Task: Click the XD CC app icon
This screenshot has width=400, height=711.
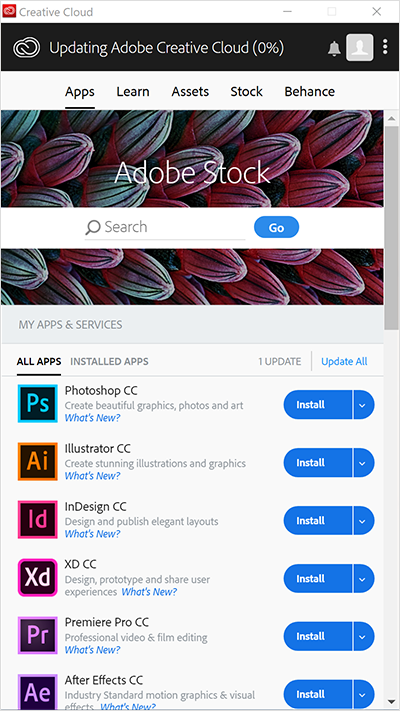Action: click(38, 578)
